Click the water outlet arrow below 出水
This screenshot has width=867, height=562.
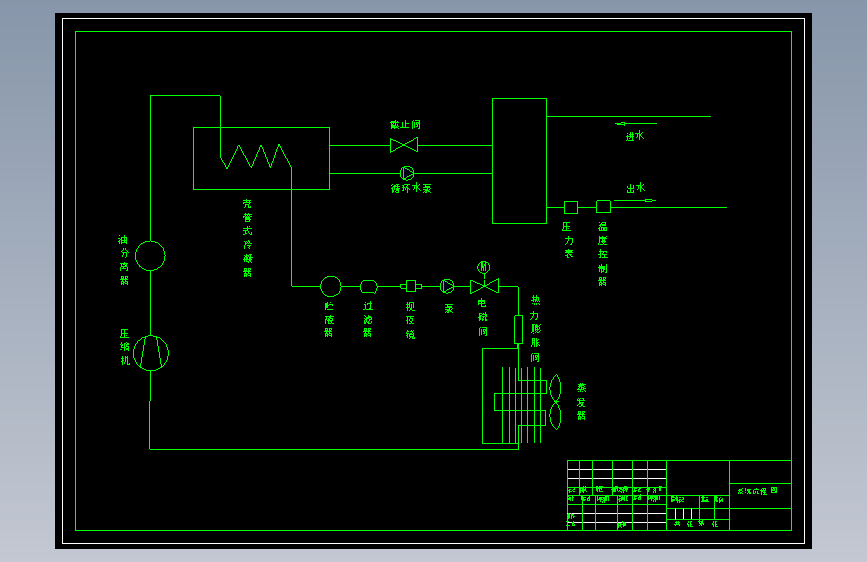(x=635, y=200)
